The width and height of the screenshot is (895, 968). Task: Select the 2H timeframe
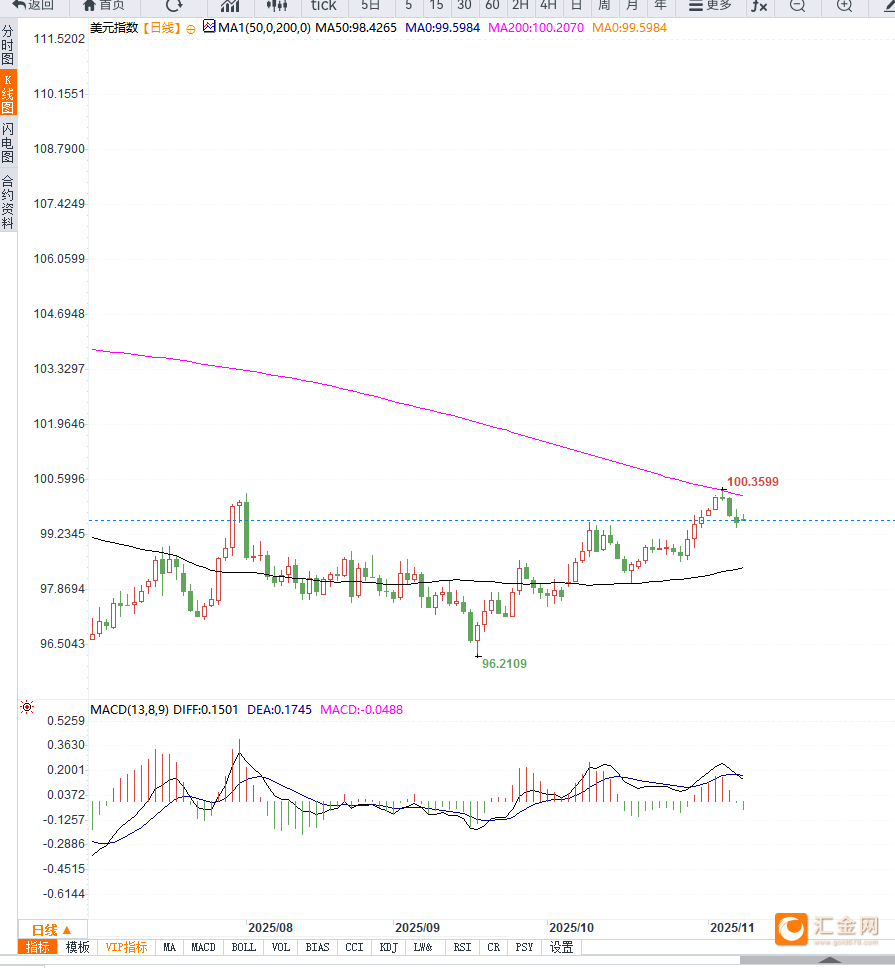coord(520,6)
